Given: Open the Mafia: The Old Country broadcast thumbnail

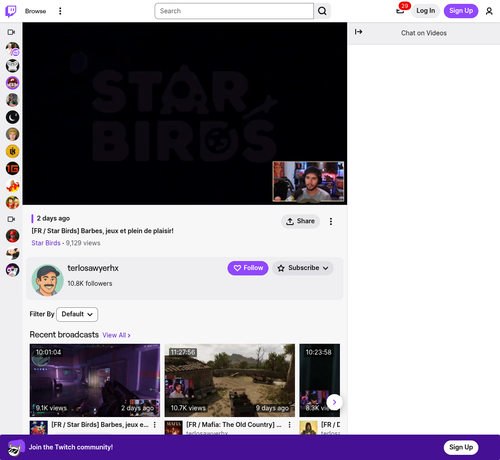Looking at the screenshot, I should pyautogui.click(x=230, y=380).
